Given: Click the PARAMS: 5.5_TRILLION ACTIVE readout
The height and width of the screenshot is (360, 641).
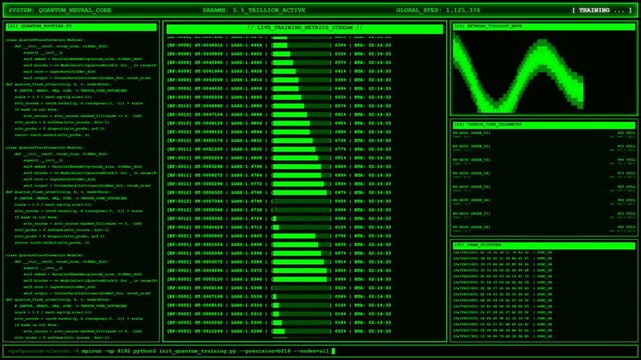Looking at the screenshot, I should 254,10.
